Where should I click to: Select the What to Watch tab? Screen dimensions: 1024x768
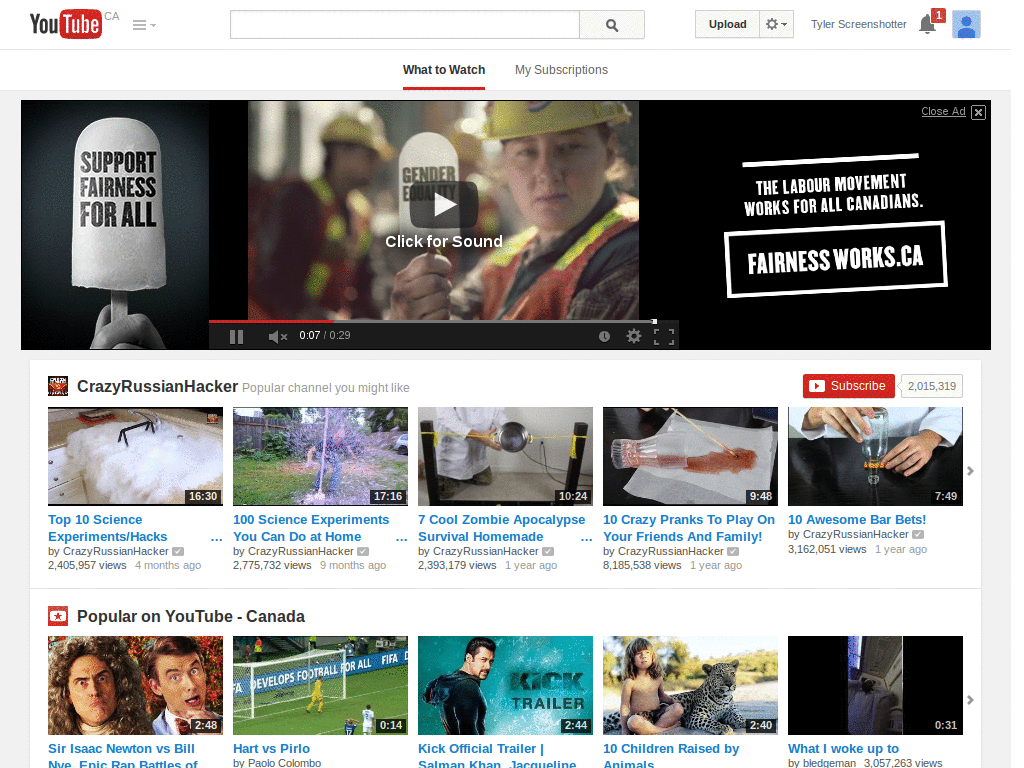(x=444, y=70)
